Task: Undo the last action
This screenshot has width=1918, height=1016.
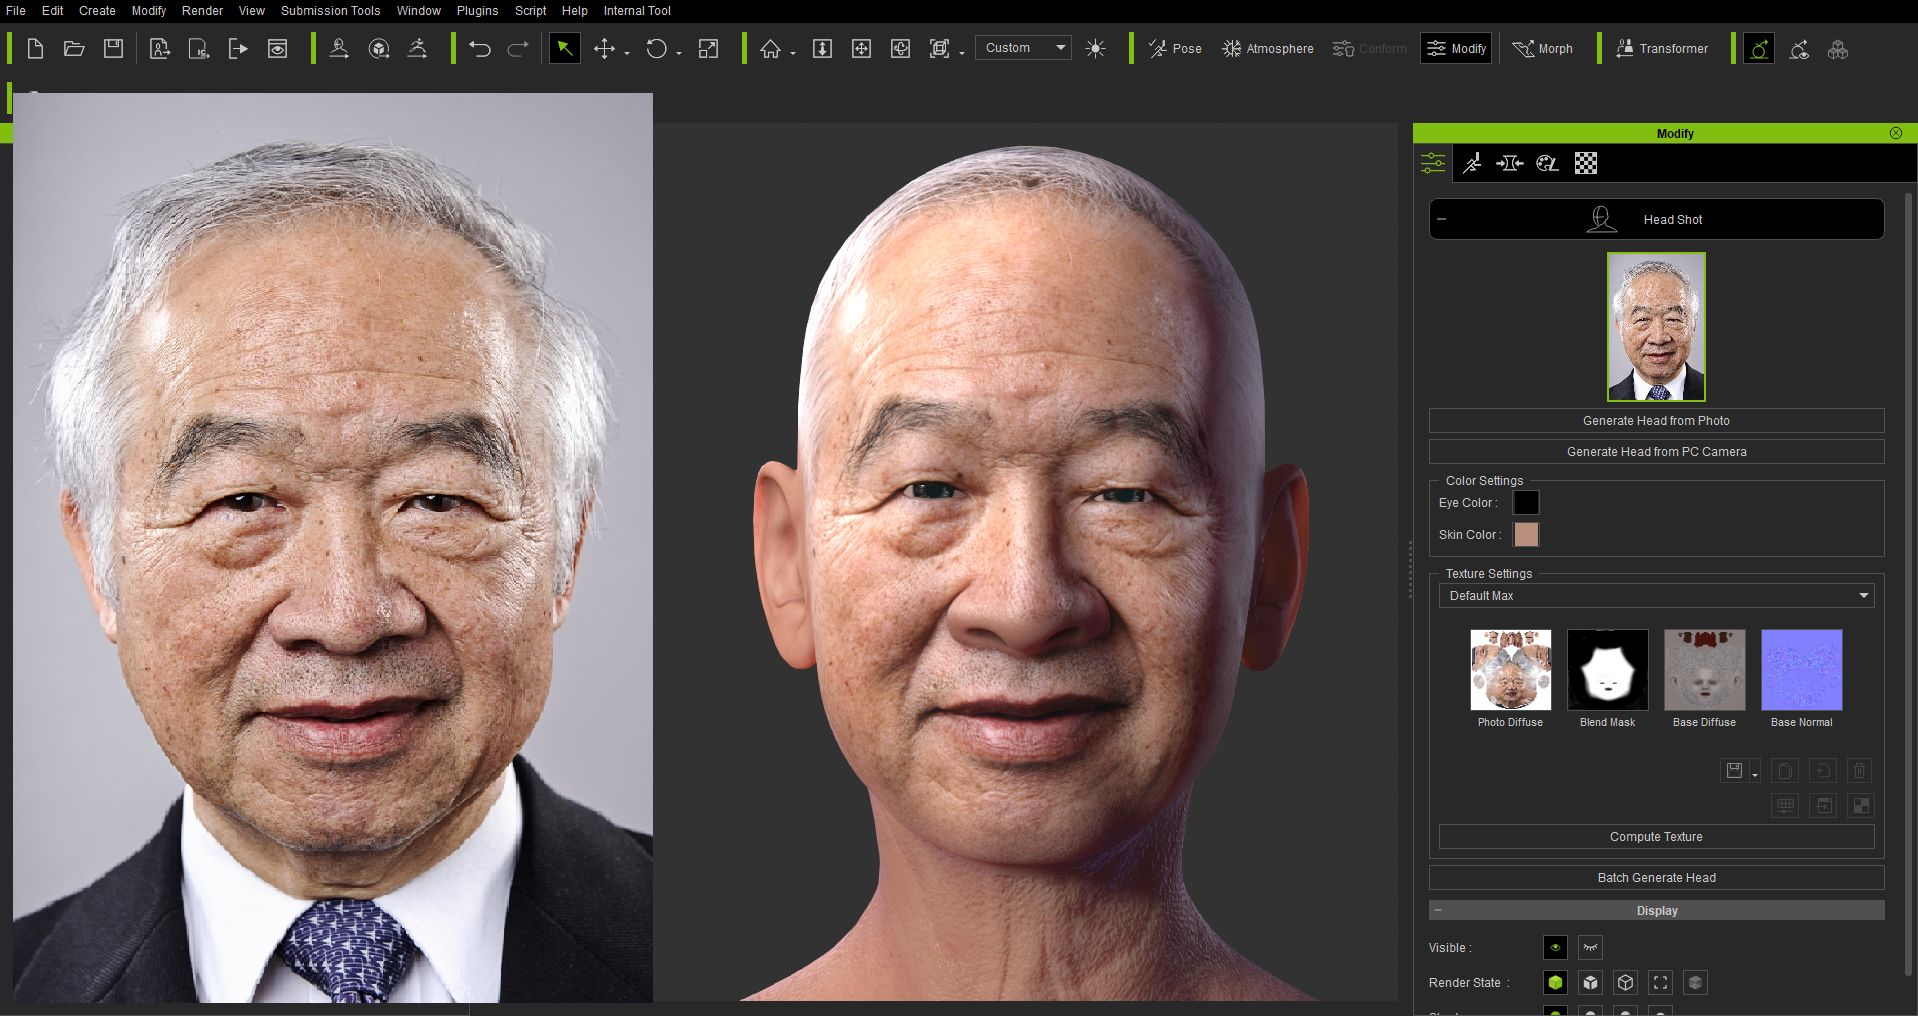Action: pos(479,48)
